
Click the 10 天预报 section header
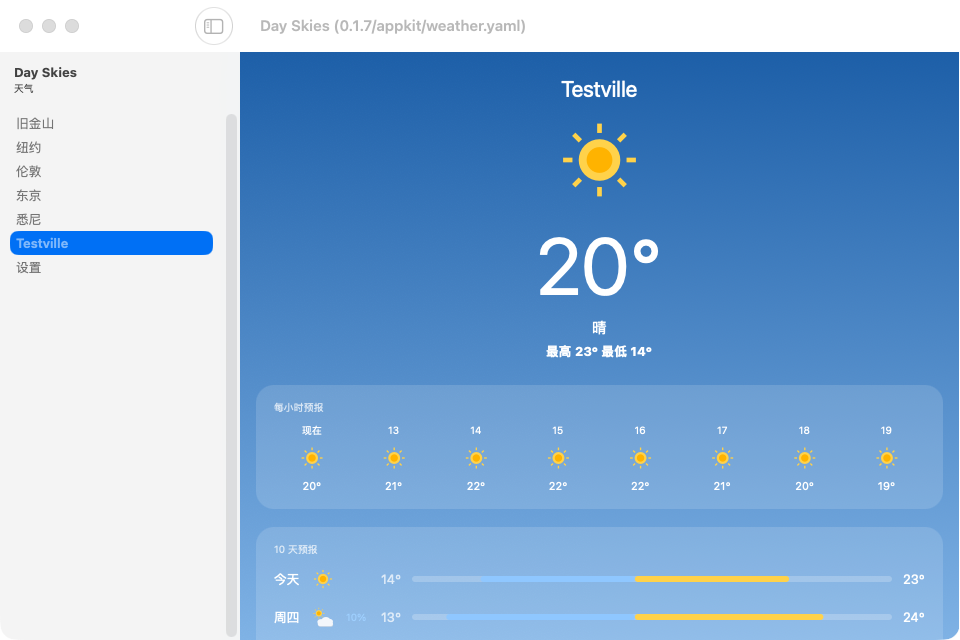(x=295, y=549)
